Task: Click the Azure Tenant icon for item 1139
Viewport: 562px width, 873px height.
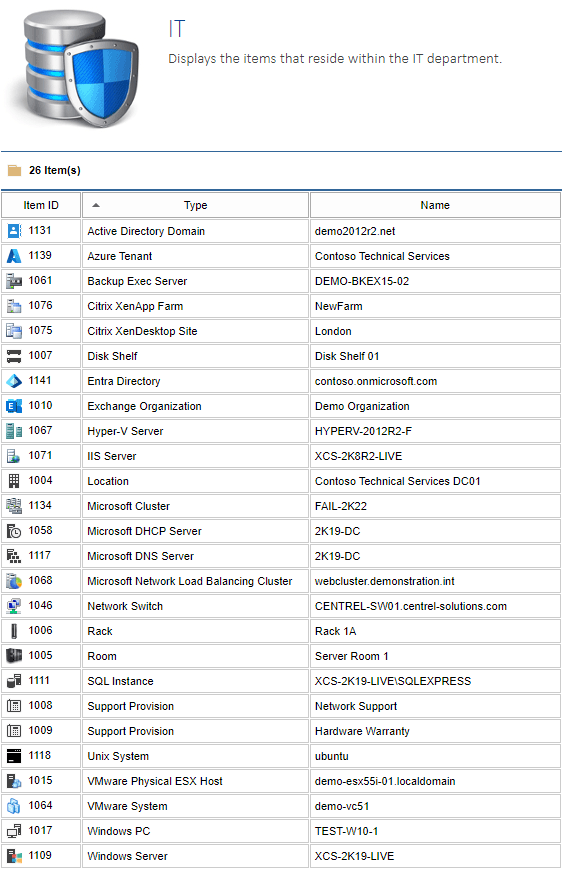Action: [x=14, y=256]
